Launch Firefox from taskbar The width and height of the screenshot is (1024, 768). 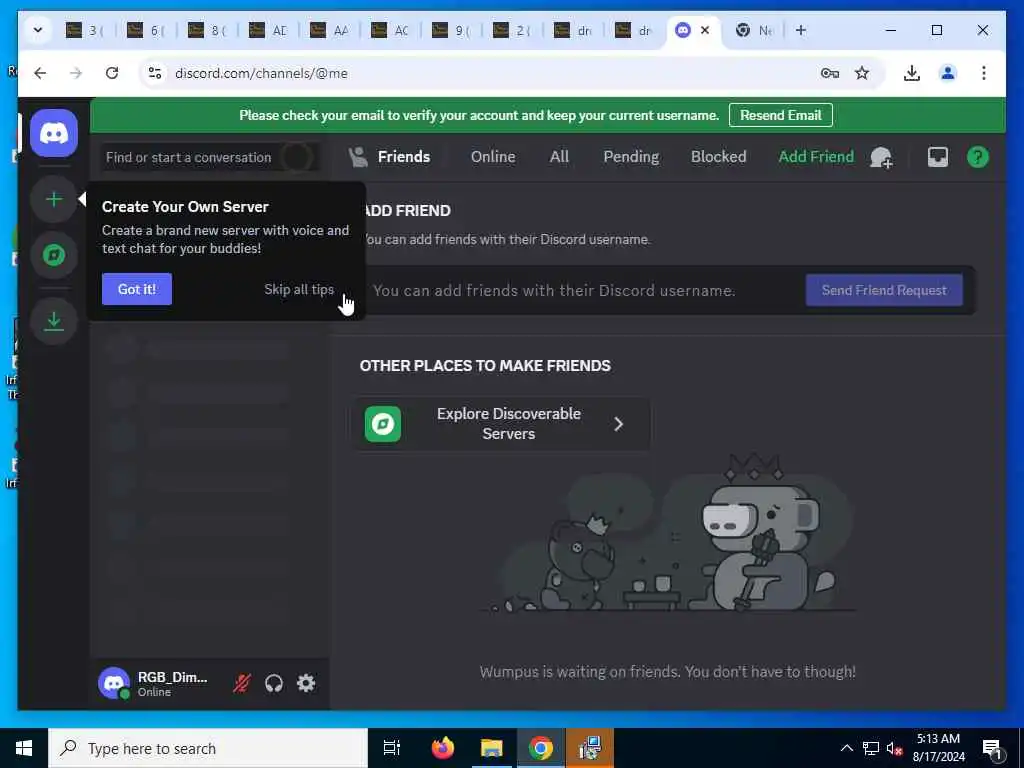443,748
